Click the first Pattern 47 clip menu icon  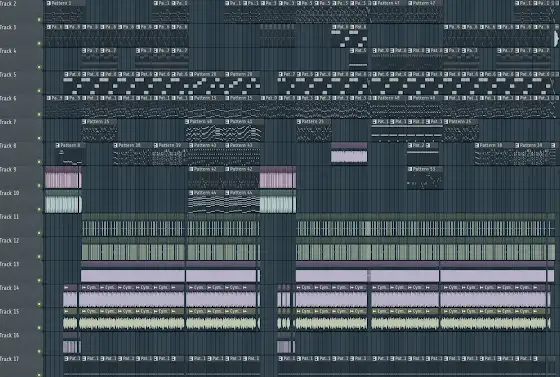[375, 3]
